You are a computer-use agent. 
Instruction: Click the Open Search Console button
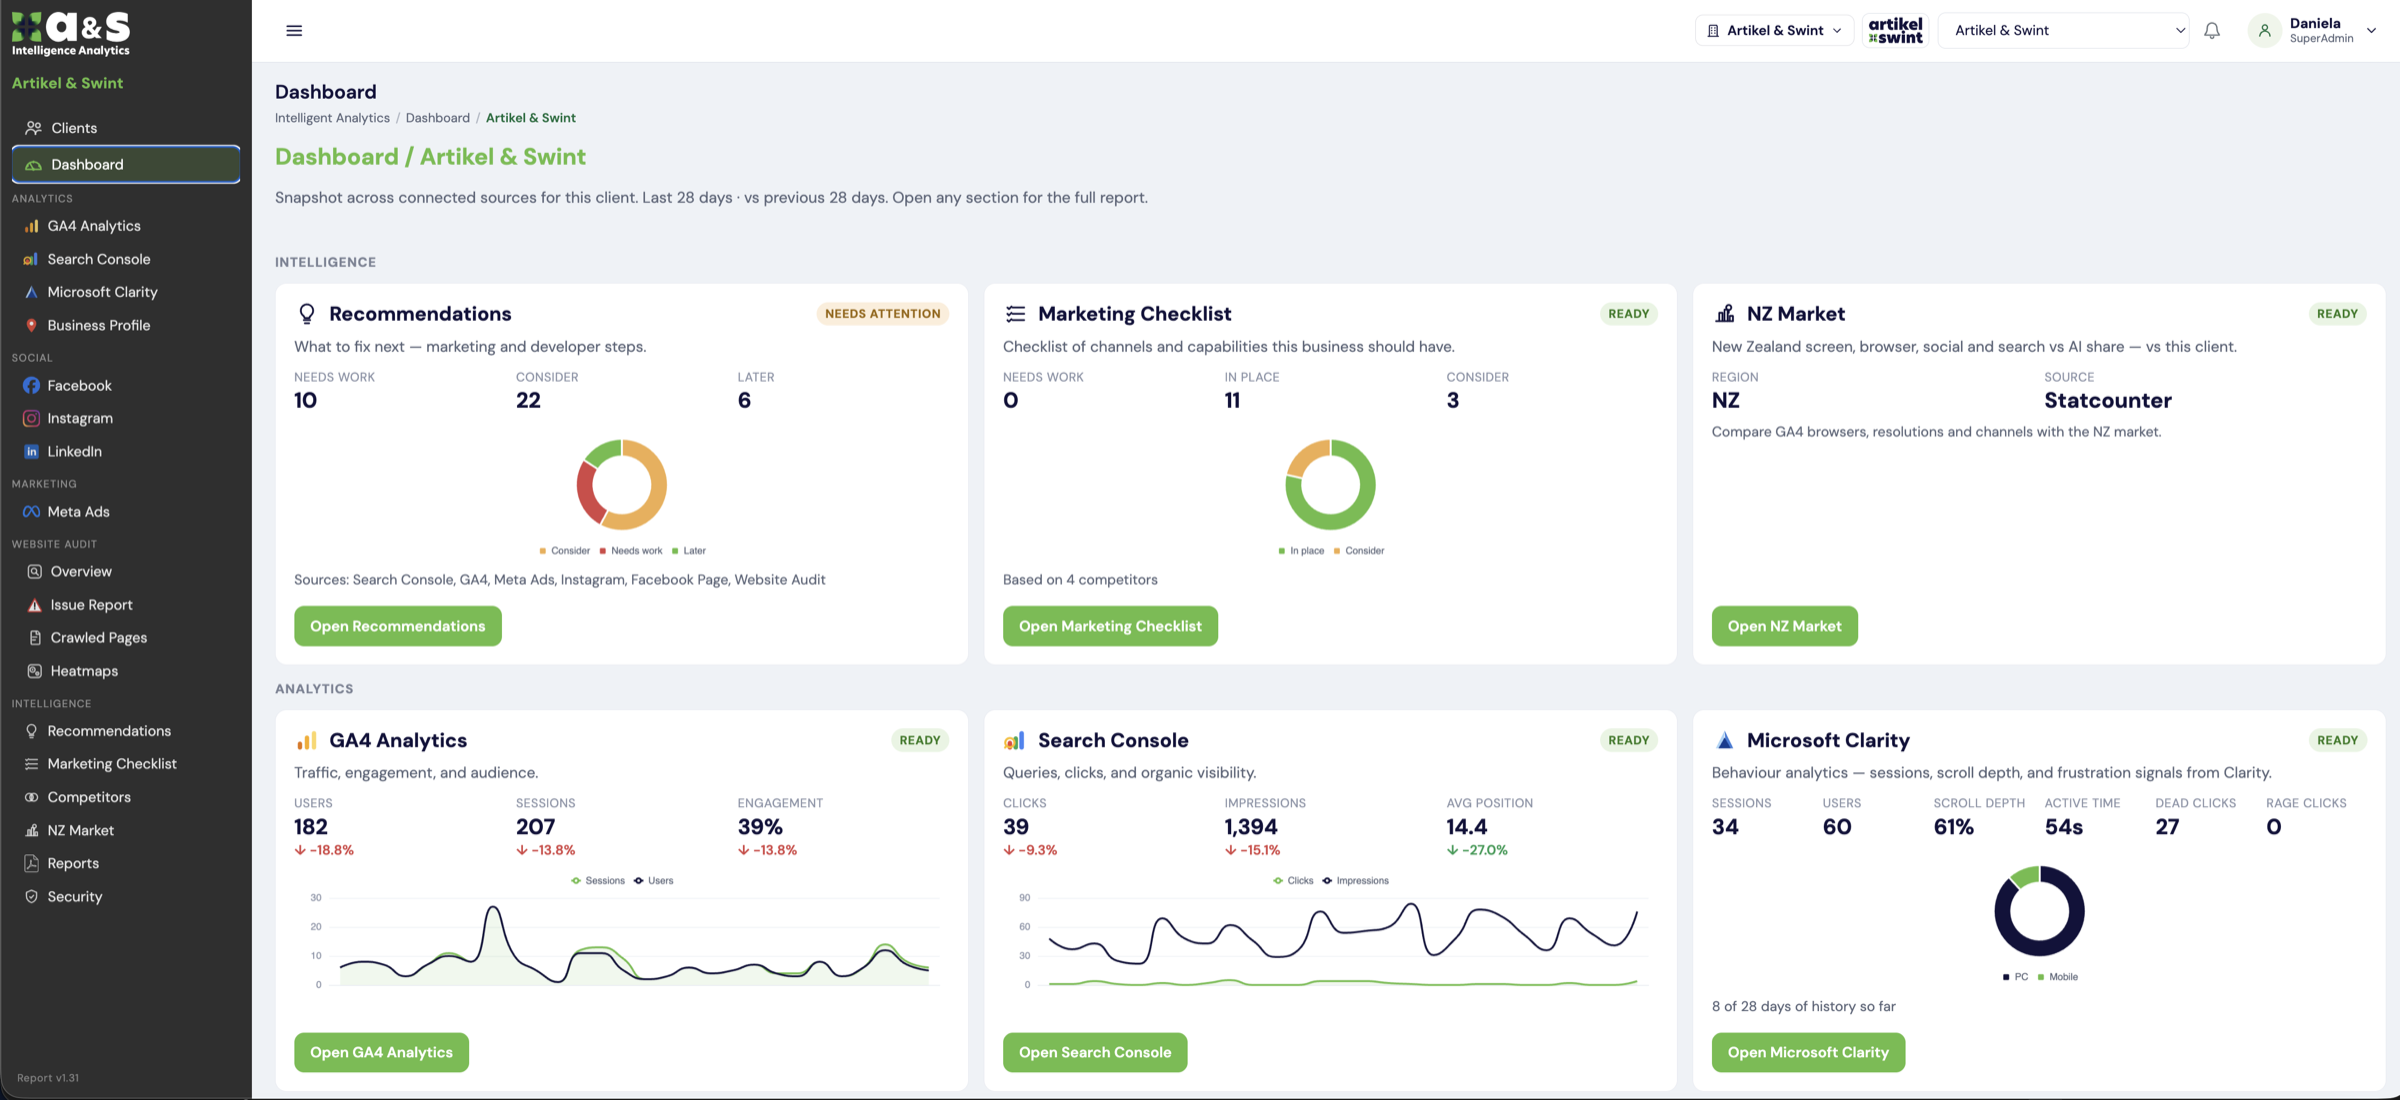[1095, 1052]
